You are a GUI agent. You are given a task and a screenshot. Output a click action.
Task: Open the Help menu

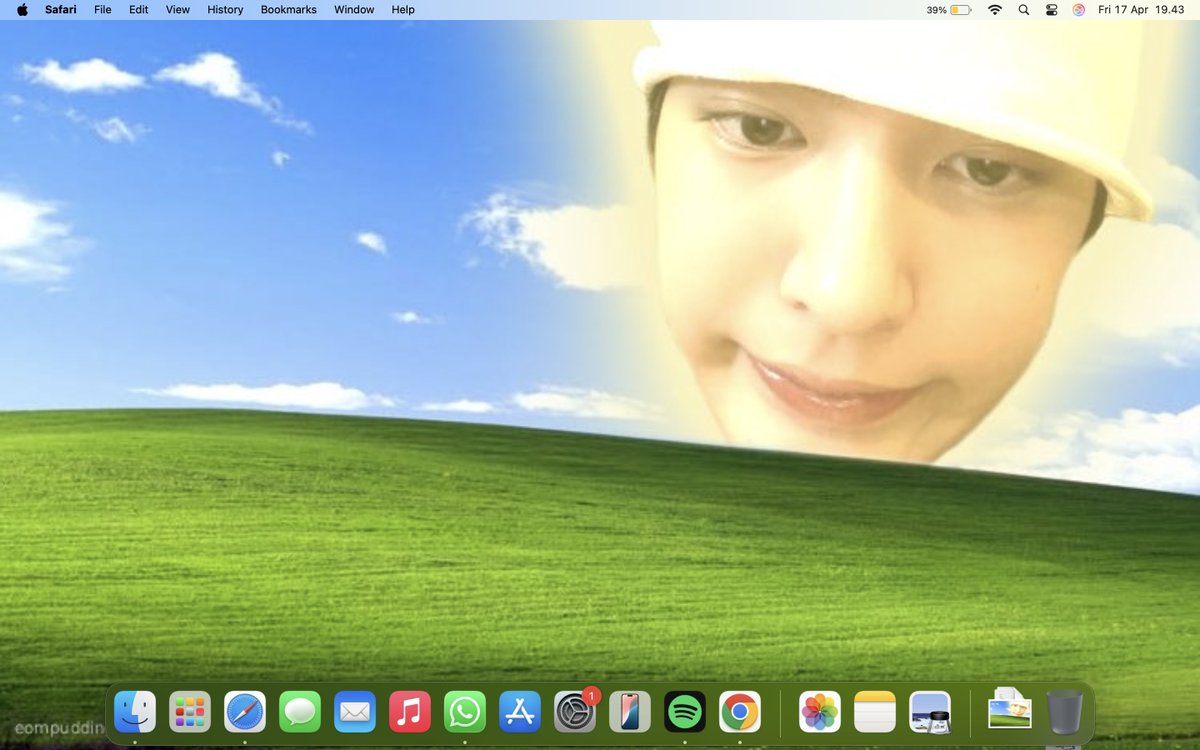[403, 9]
